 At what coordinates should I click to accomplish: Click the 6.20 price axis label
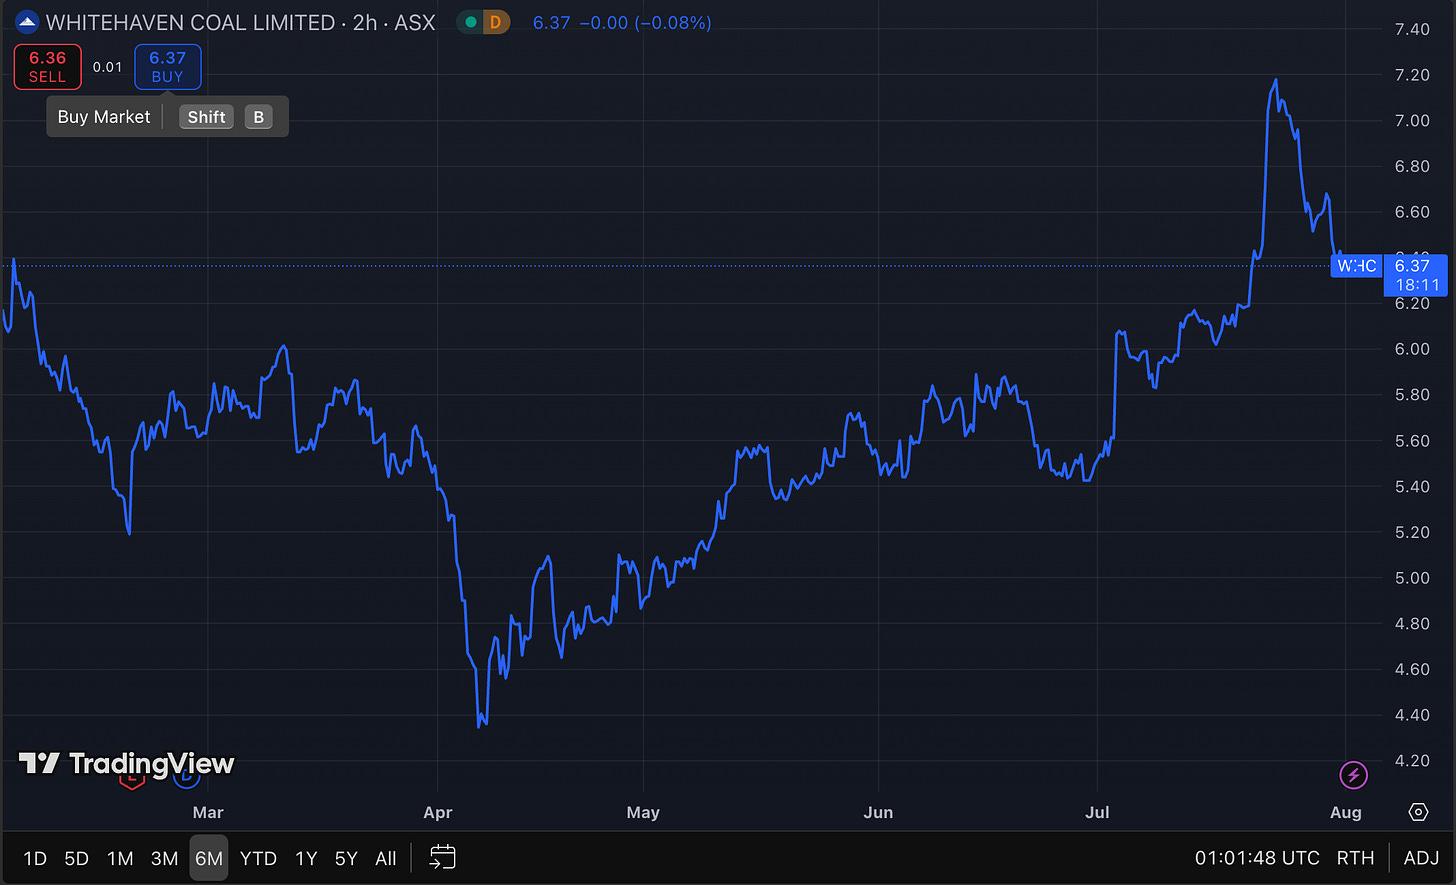pos(1412,303)
